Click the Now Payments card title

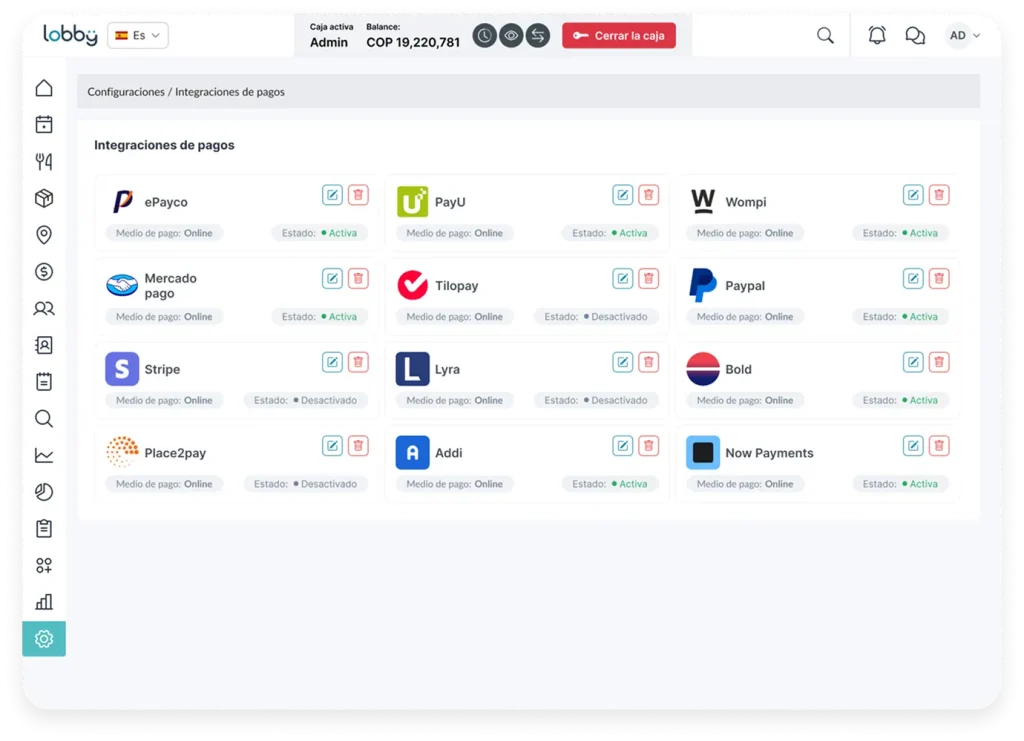[x=769, y=453]
